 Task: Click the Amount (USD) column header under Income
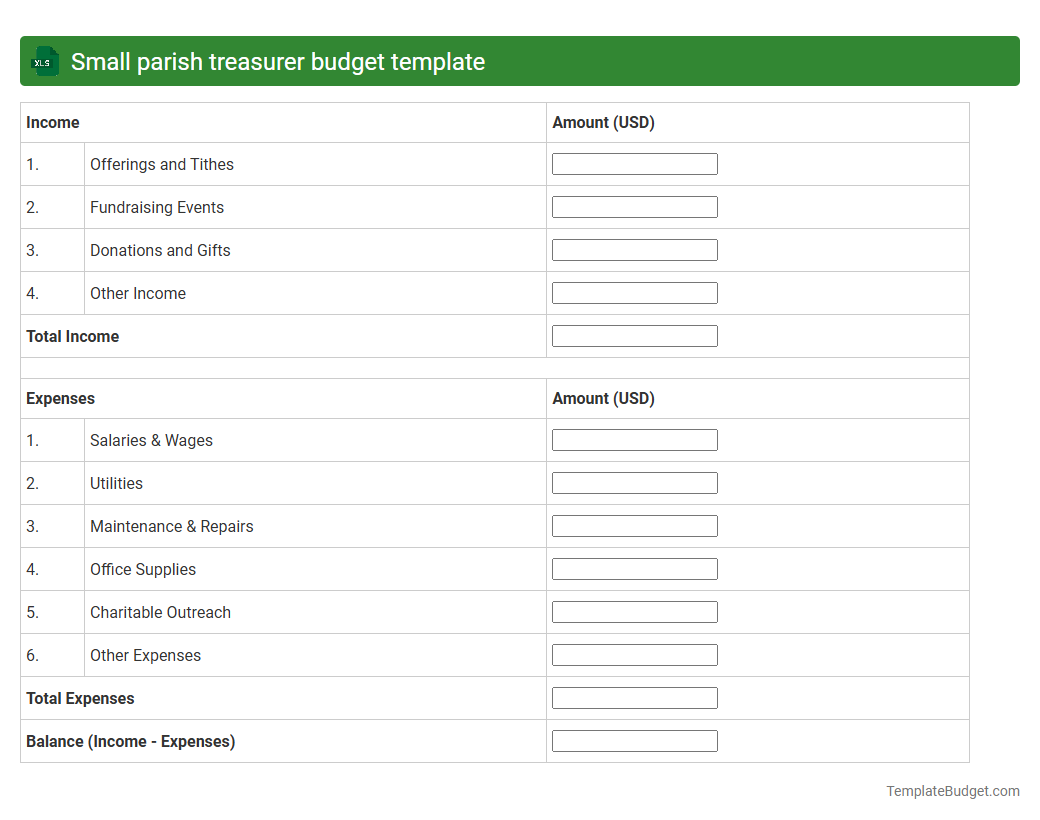point(603,122)
